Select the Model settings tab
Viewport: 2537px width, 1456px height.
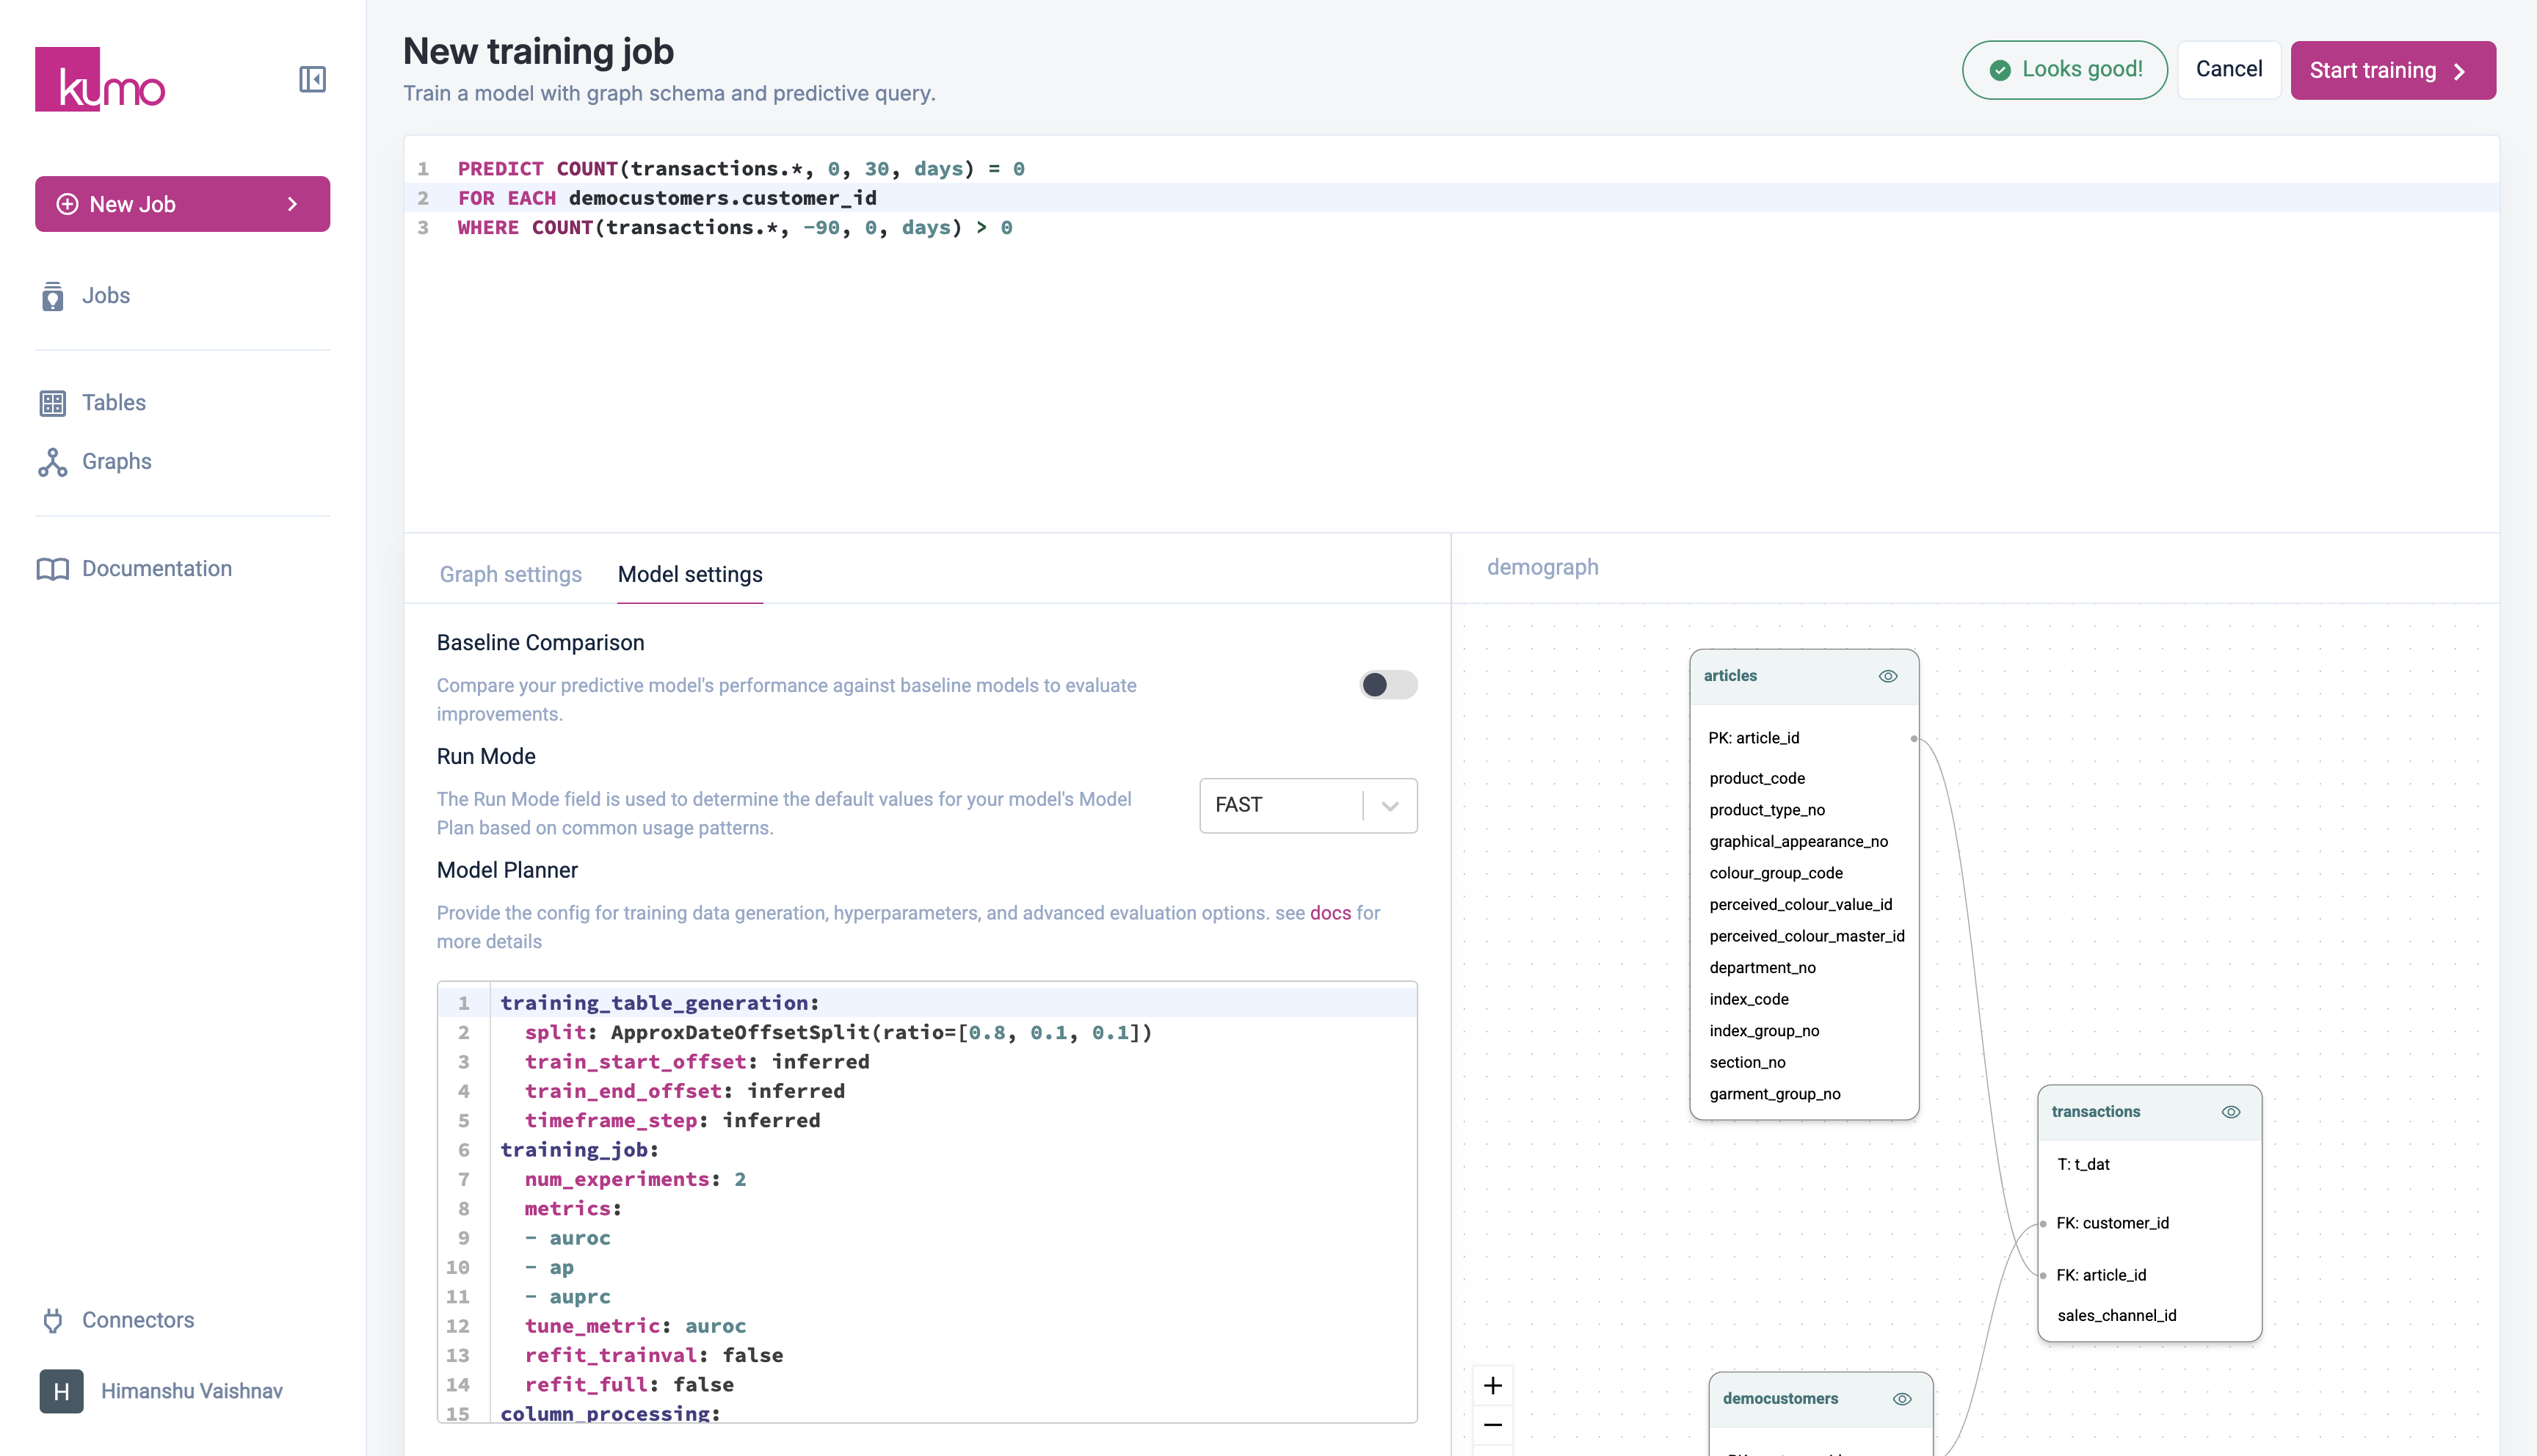pos(689,574)
